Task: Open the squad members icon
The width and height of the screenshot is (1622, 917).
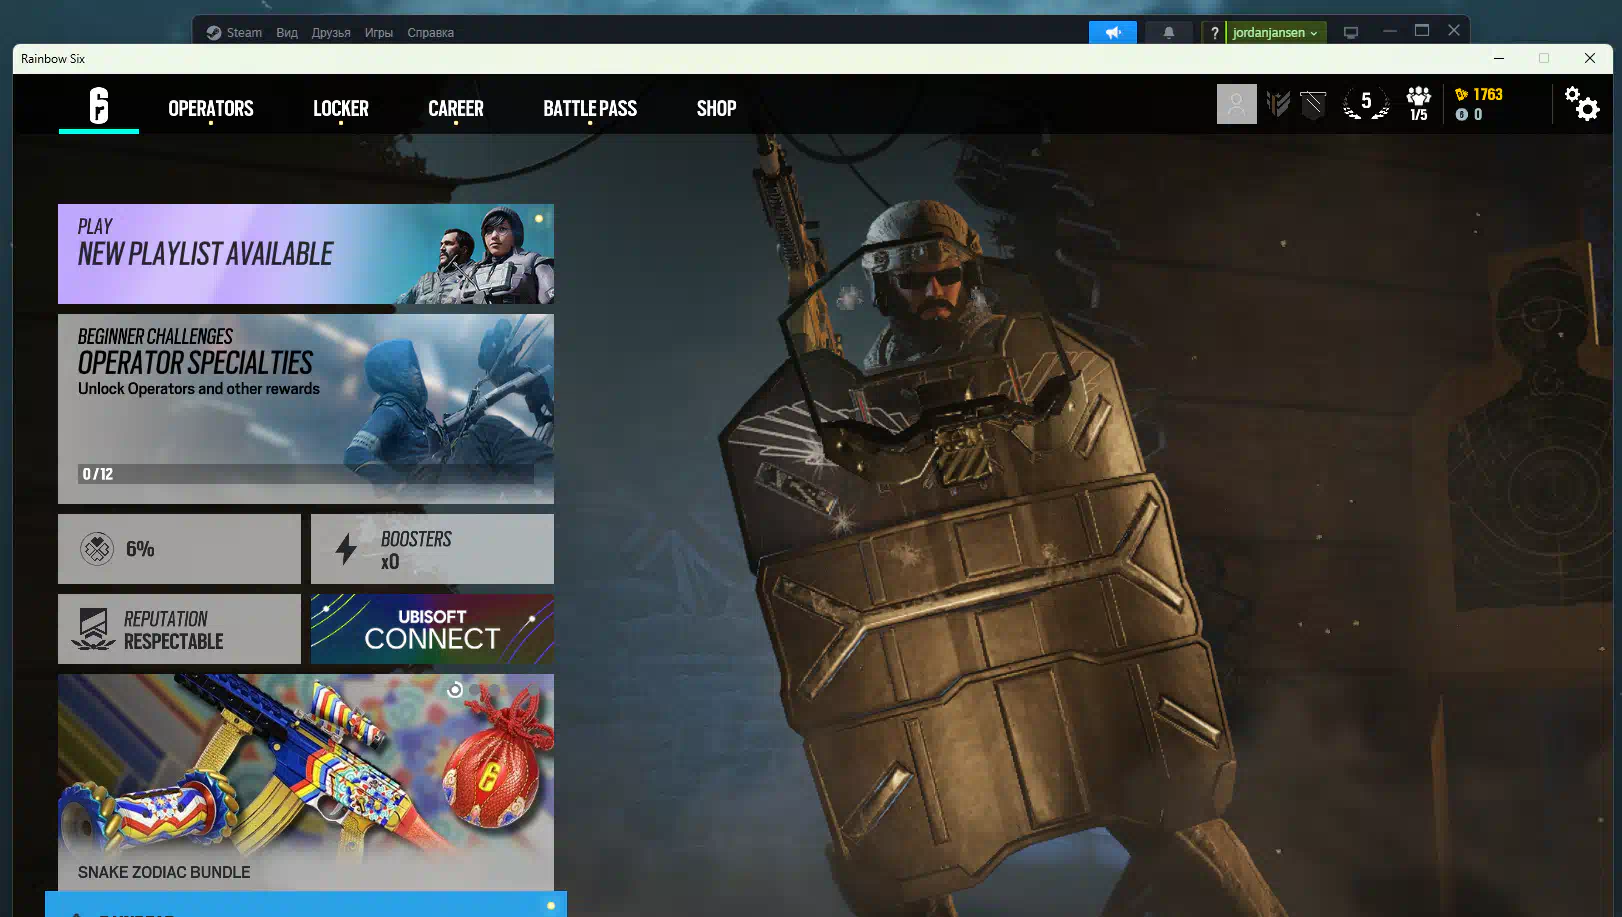Action: 1418,104
